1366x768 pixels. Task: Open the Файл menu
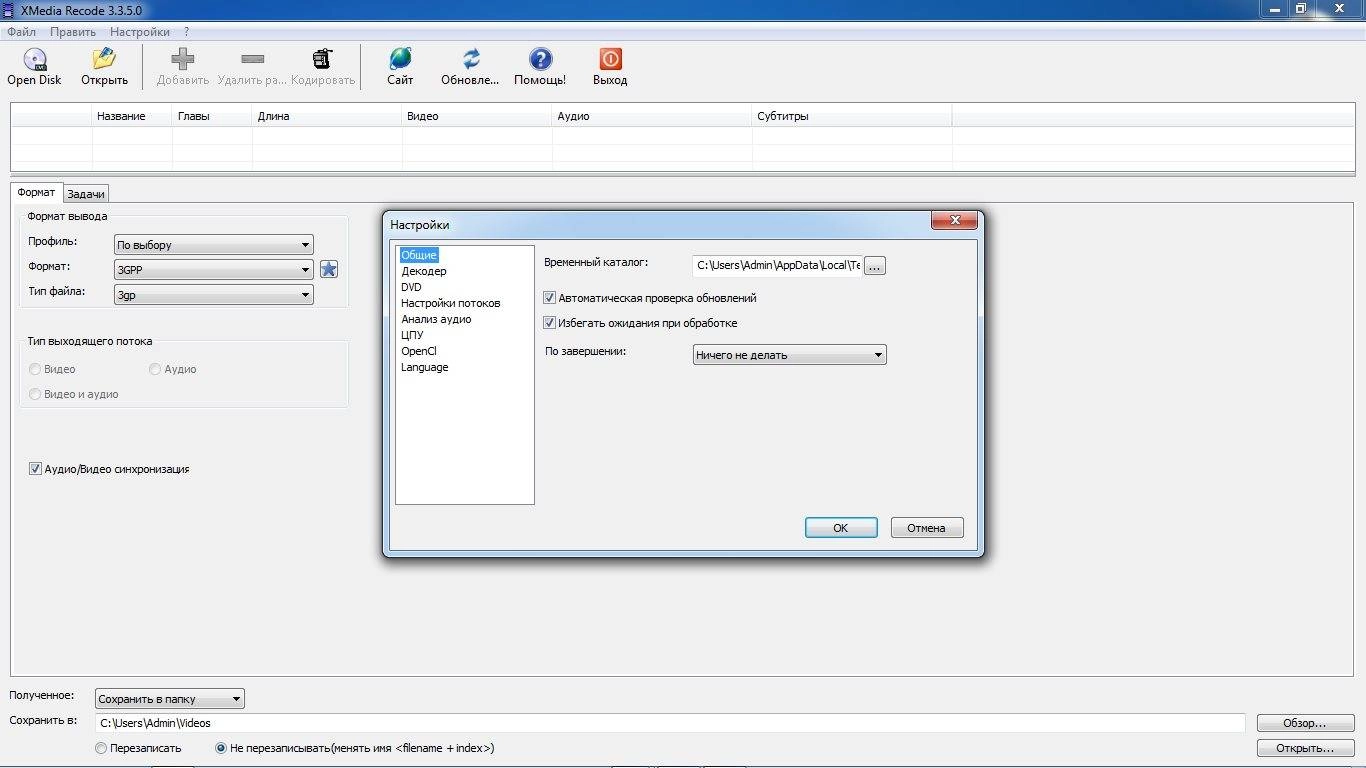point(21,32)
